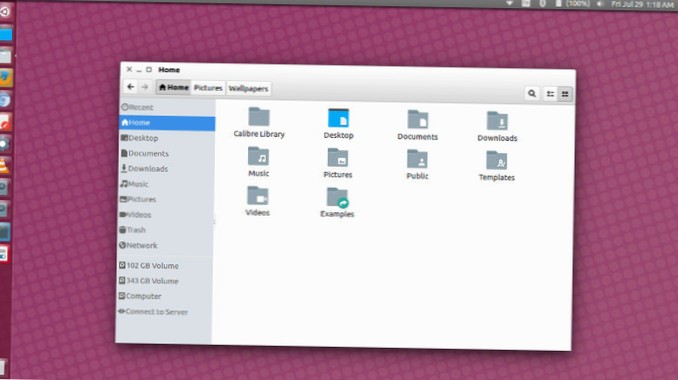
Task: Open the Examples link folder
Action: [x=337, y=198]
